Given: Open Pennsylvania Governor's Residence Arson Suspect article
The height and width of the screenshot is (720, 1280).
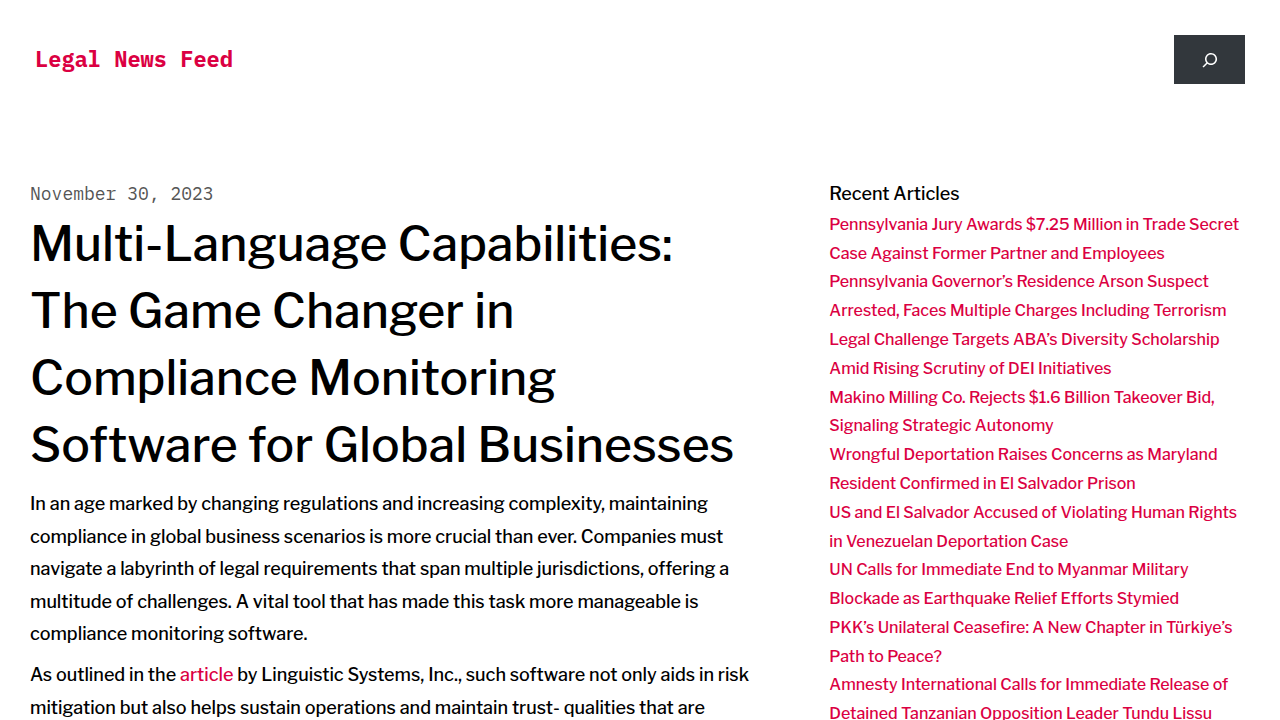Looking at the screenshot, I should click(1028, 296).
